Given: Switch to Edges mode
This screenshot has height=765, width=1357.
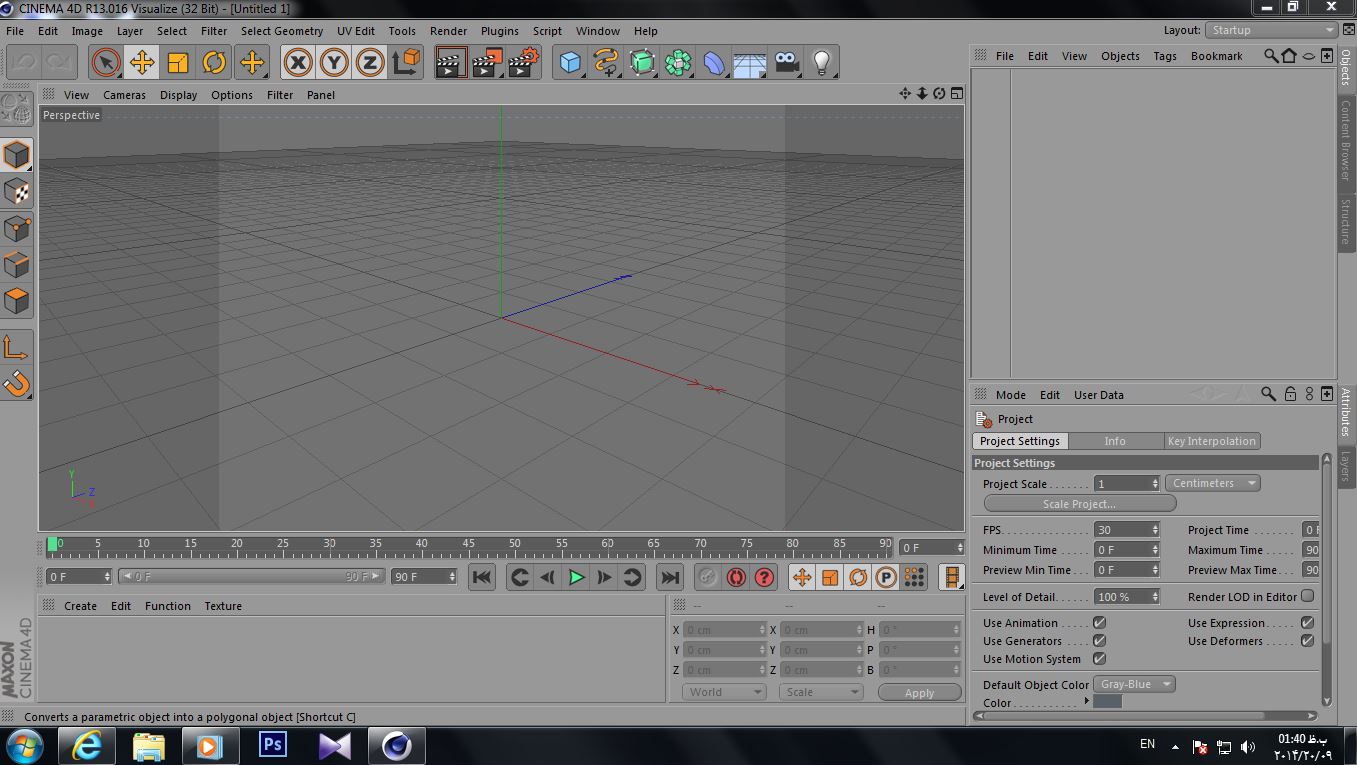Looking at the screenshot, I should tap(16, 264).
